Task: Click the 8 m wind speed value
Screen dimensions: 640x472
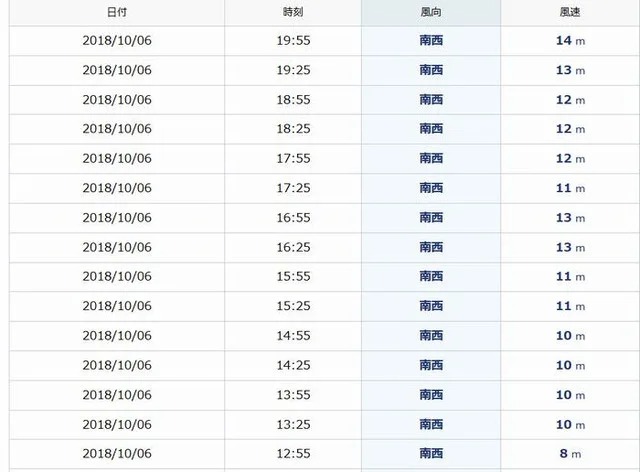Action: click(x=570, y=454)
